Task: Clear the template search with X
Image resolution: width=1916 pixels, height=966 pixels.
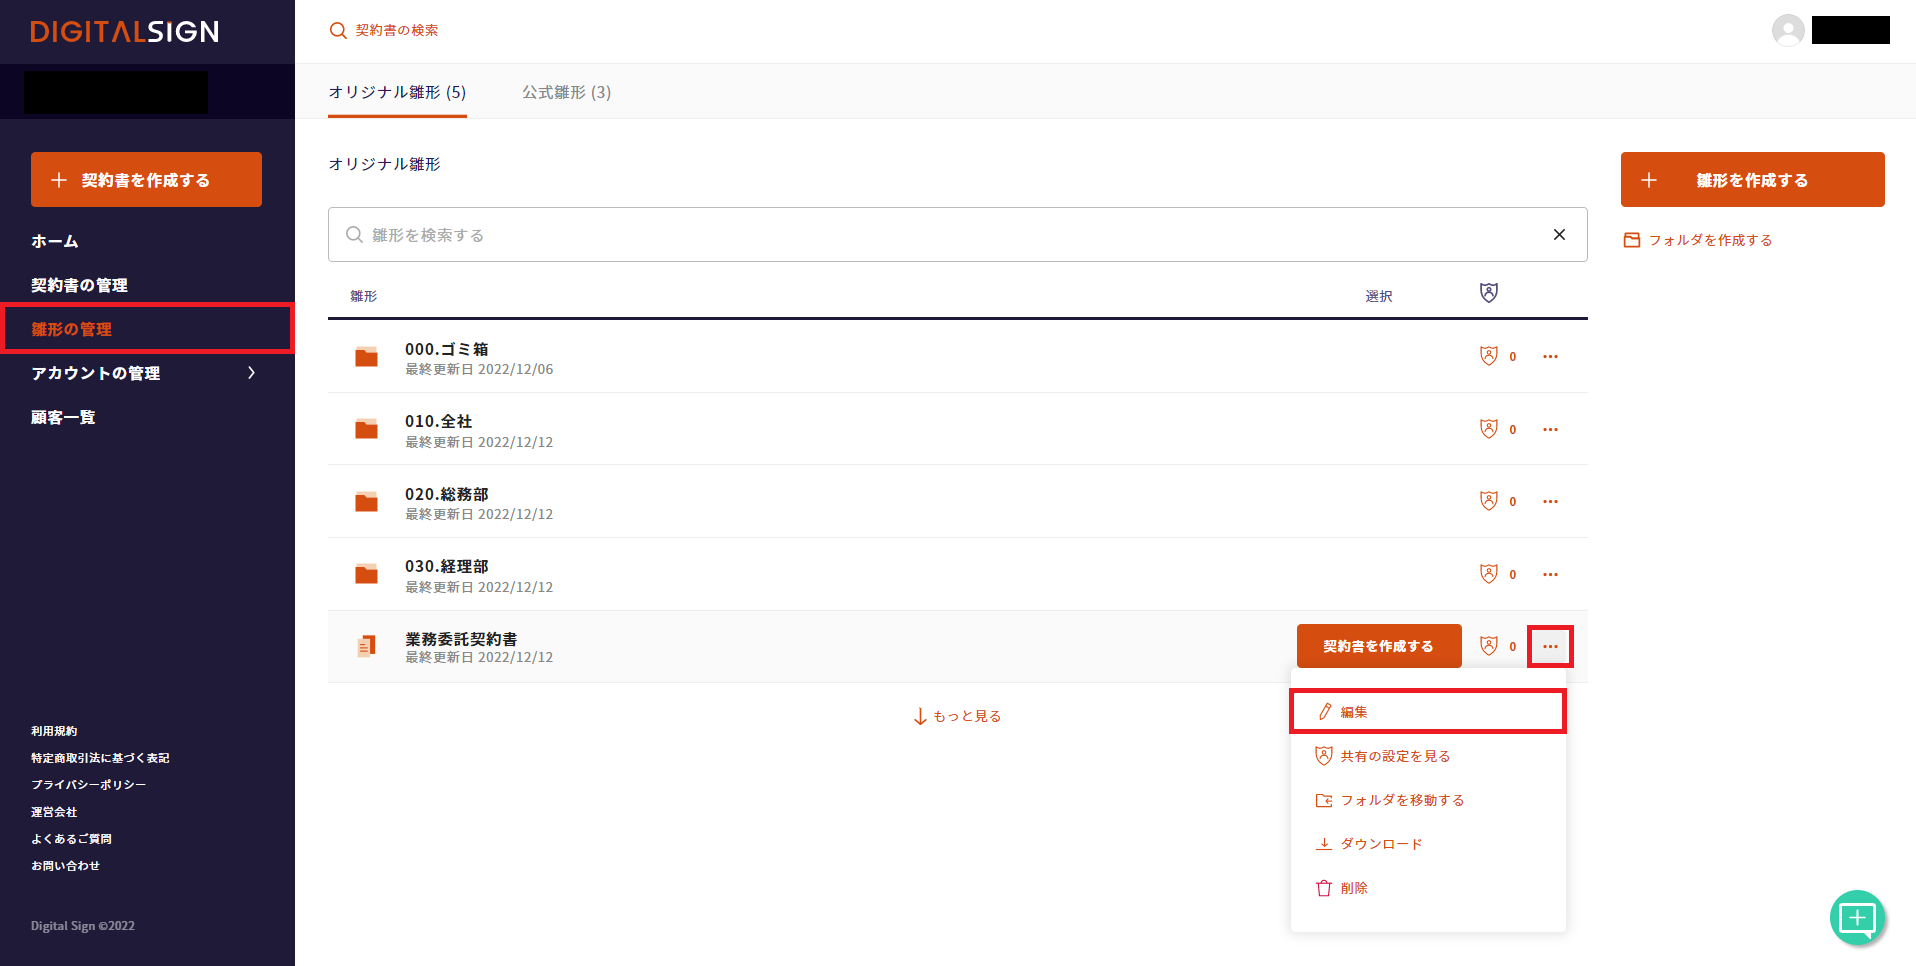Action: (1559, 235)
